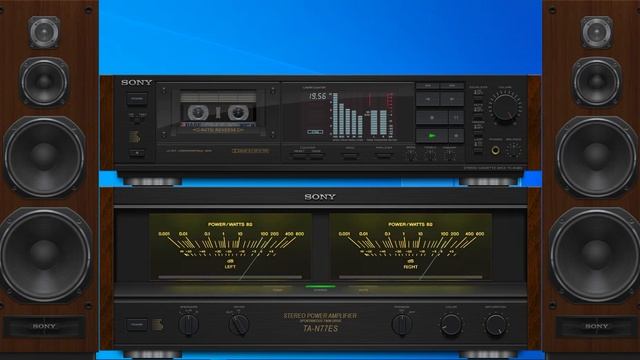Click the cassette deck eject button

point(137,154)
